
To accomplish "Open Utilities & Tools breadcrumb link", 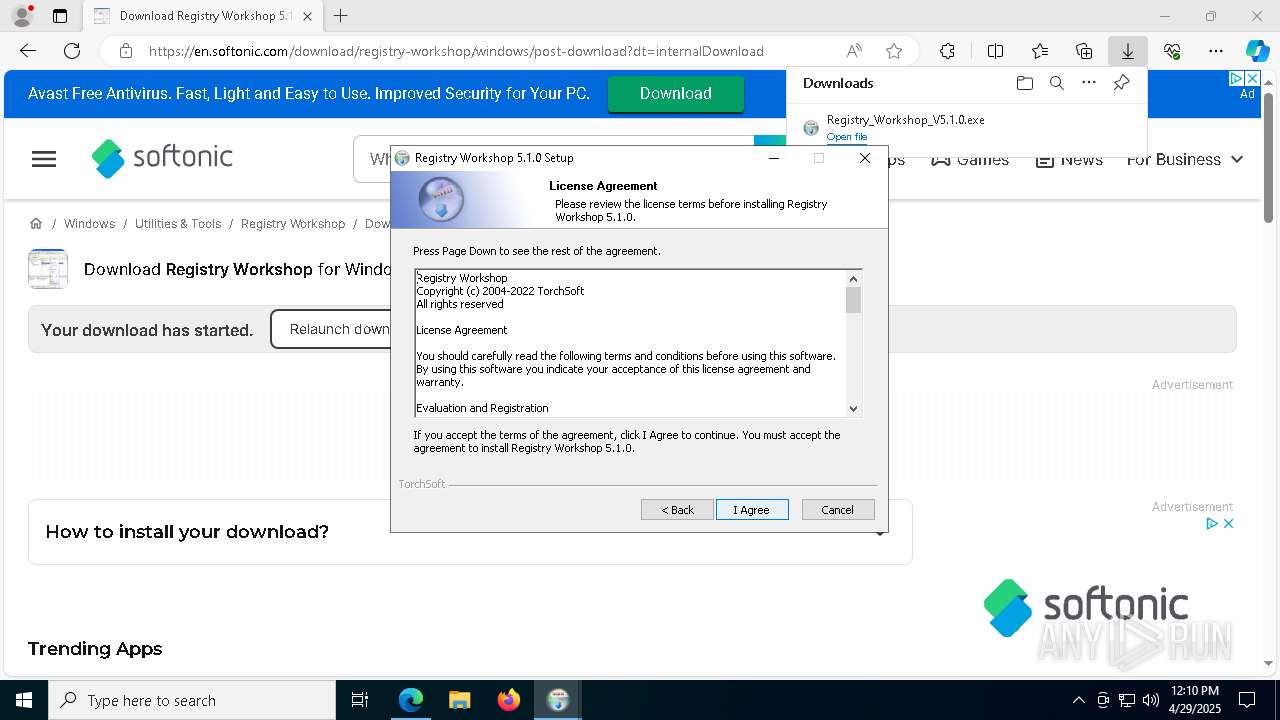I will point(178,224).
